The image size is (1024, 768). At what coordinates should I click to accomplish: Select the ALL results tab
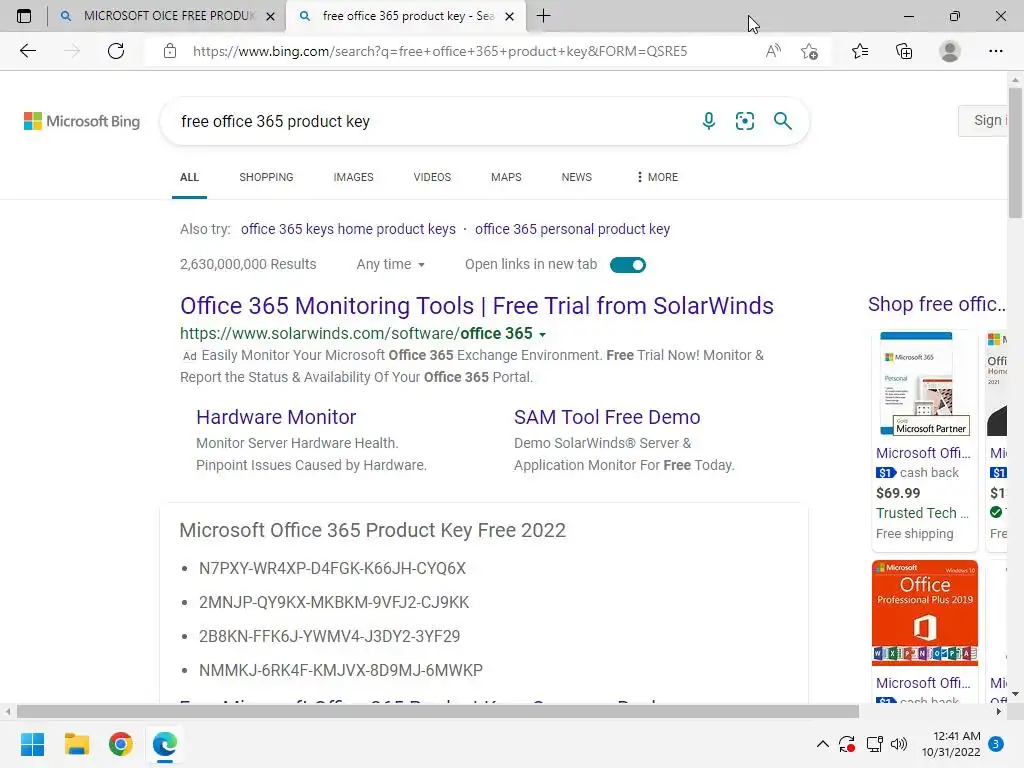189,177
